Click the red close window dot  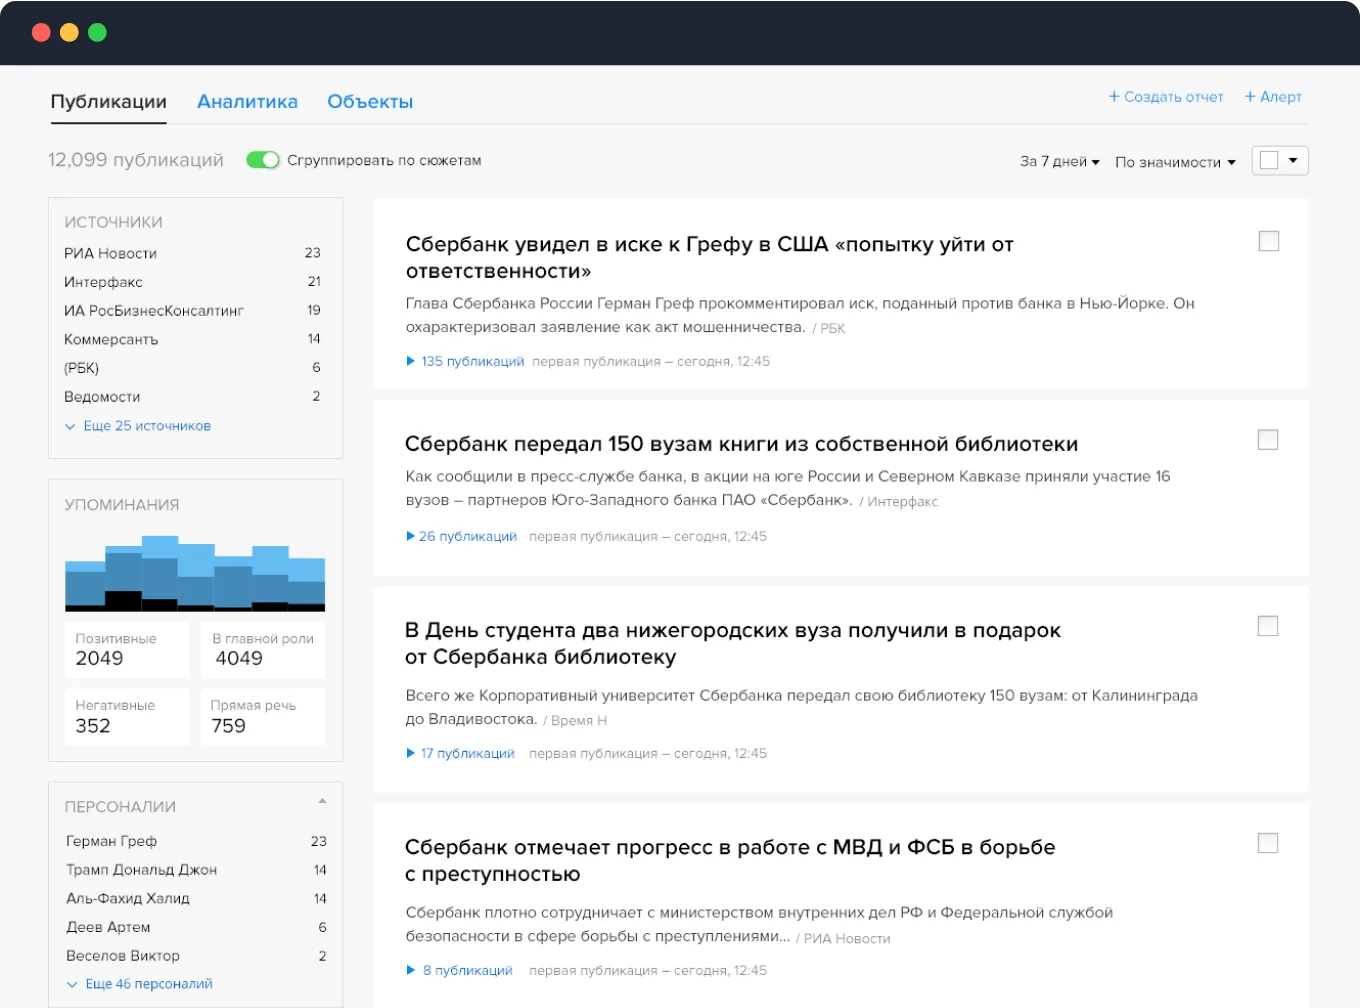pos(41,32)
